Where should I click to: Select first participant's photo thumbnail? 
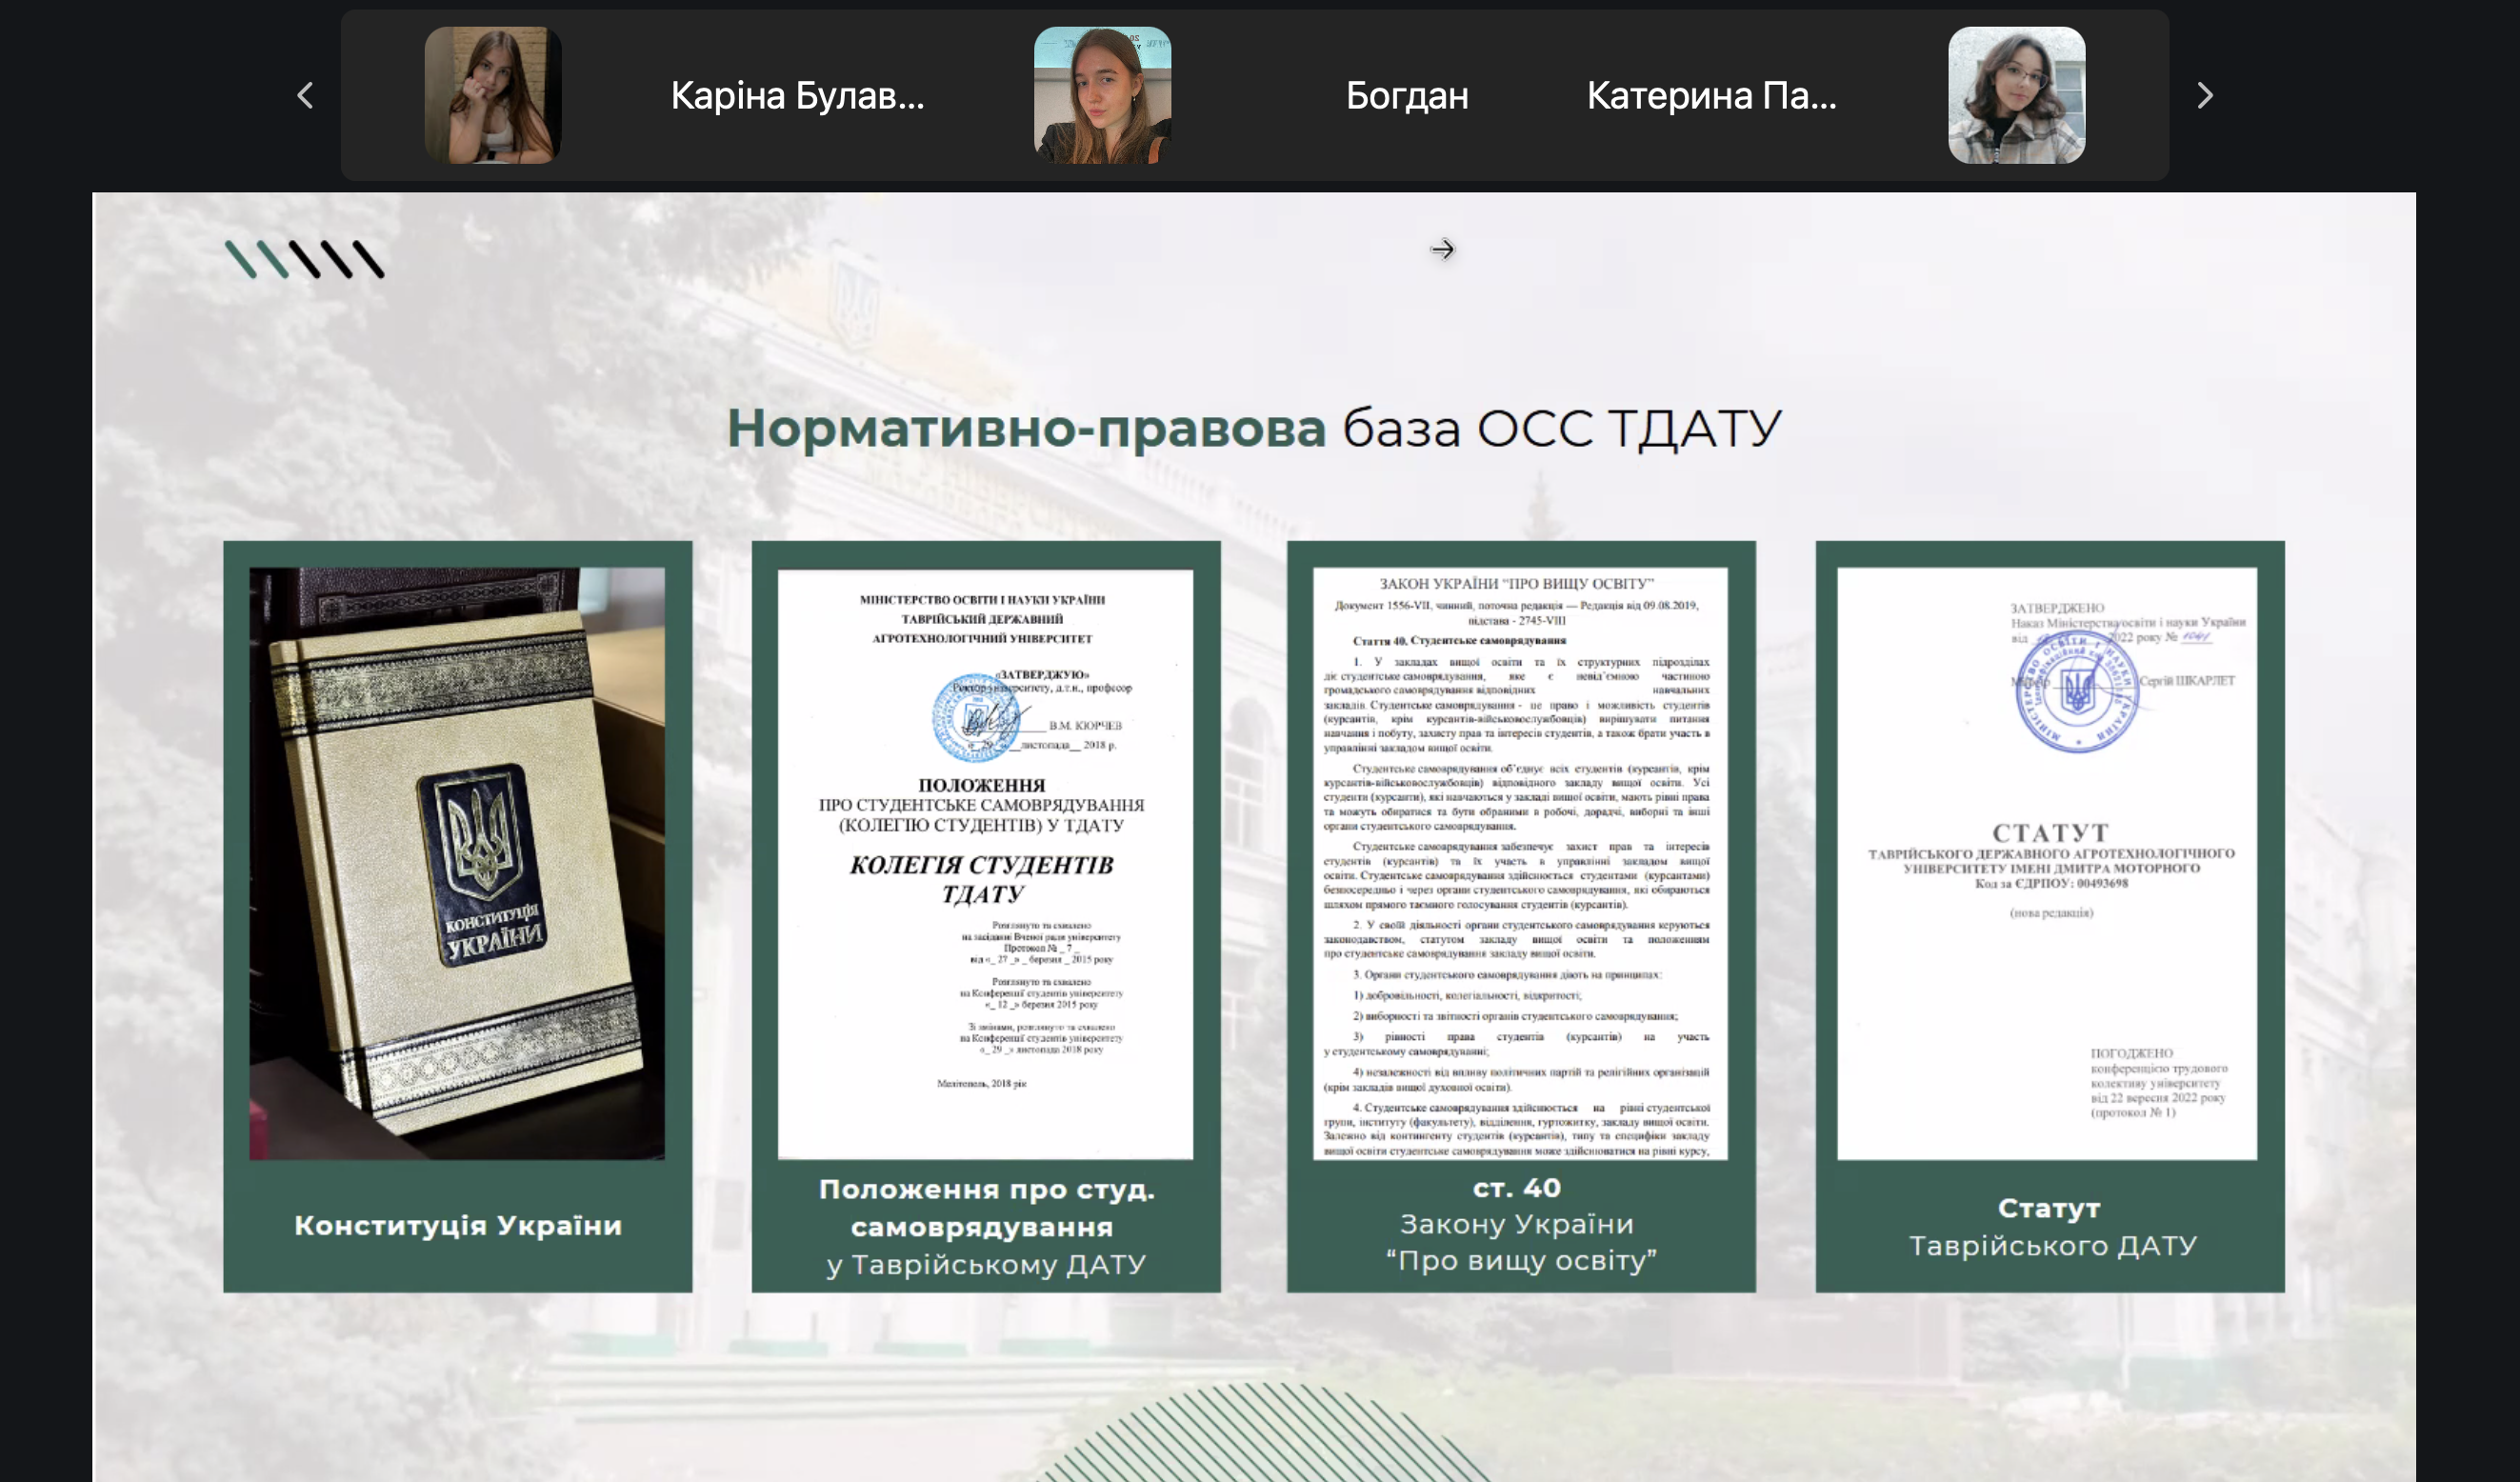coord(492,96)
